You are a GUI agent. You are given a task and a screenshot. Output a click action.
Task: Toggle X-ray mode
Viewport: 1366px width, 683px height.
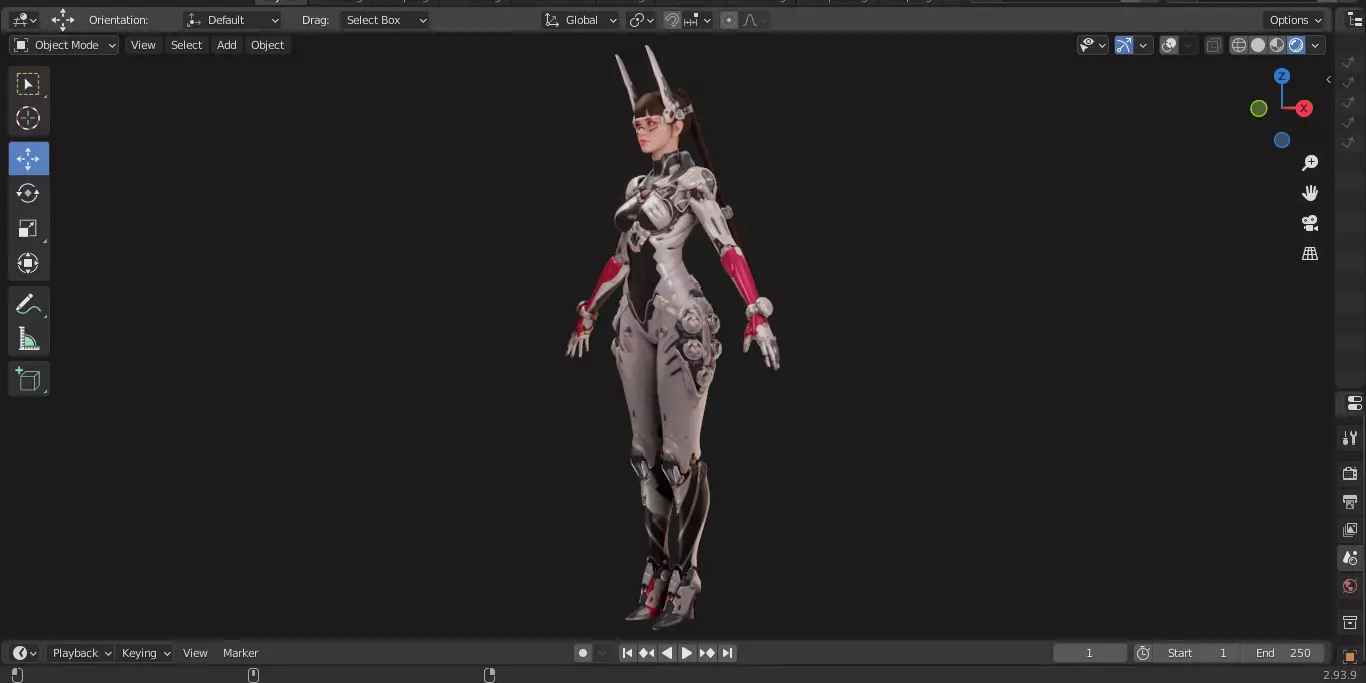pyautogui.click(x=1213, y=45)
